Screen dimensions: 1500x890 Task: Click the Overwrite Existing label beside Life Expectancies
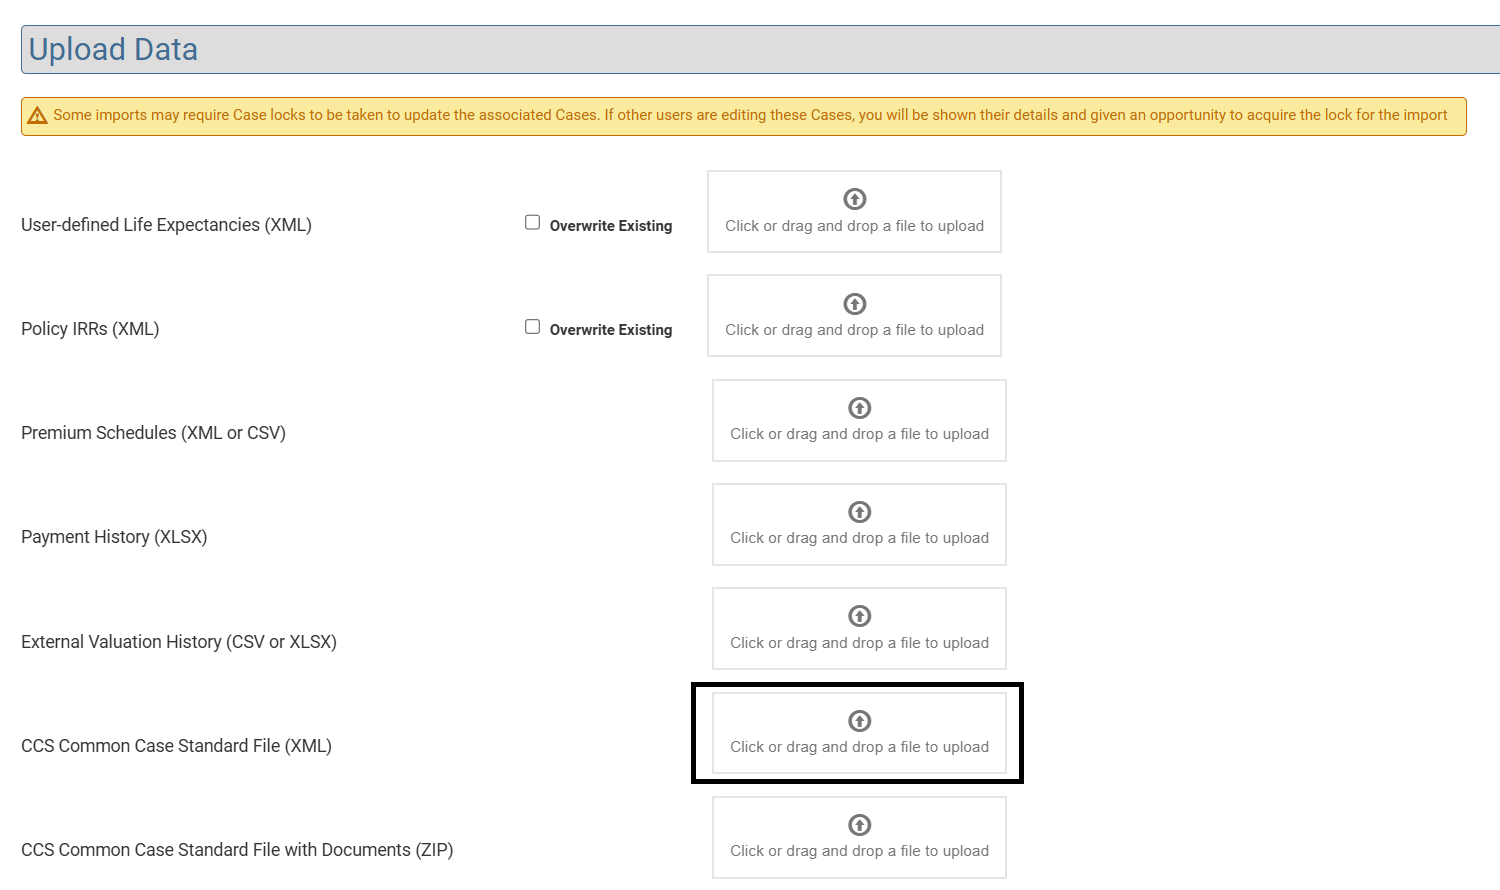click(x=610, y=226)
